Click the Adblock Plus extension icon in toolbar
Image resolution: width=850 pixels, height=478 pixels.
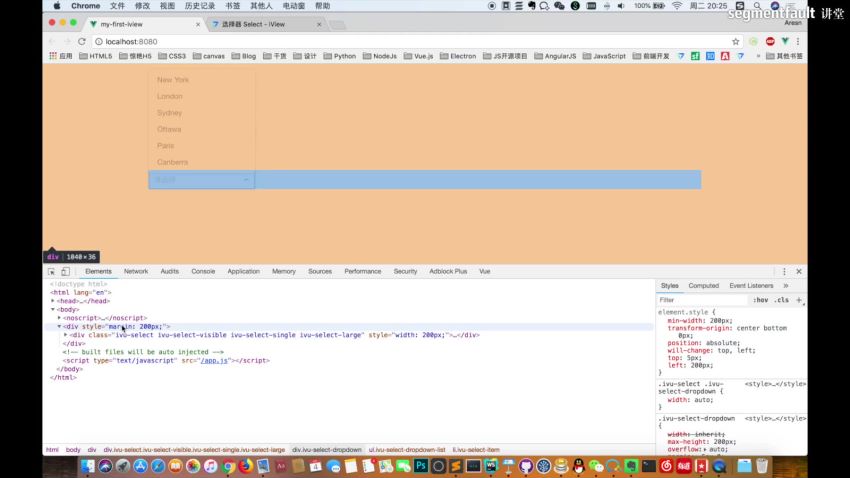(770, 41)
